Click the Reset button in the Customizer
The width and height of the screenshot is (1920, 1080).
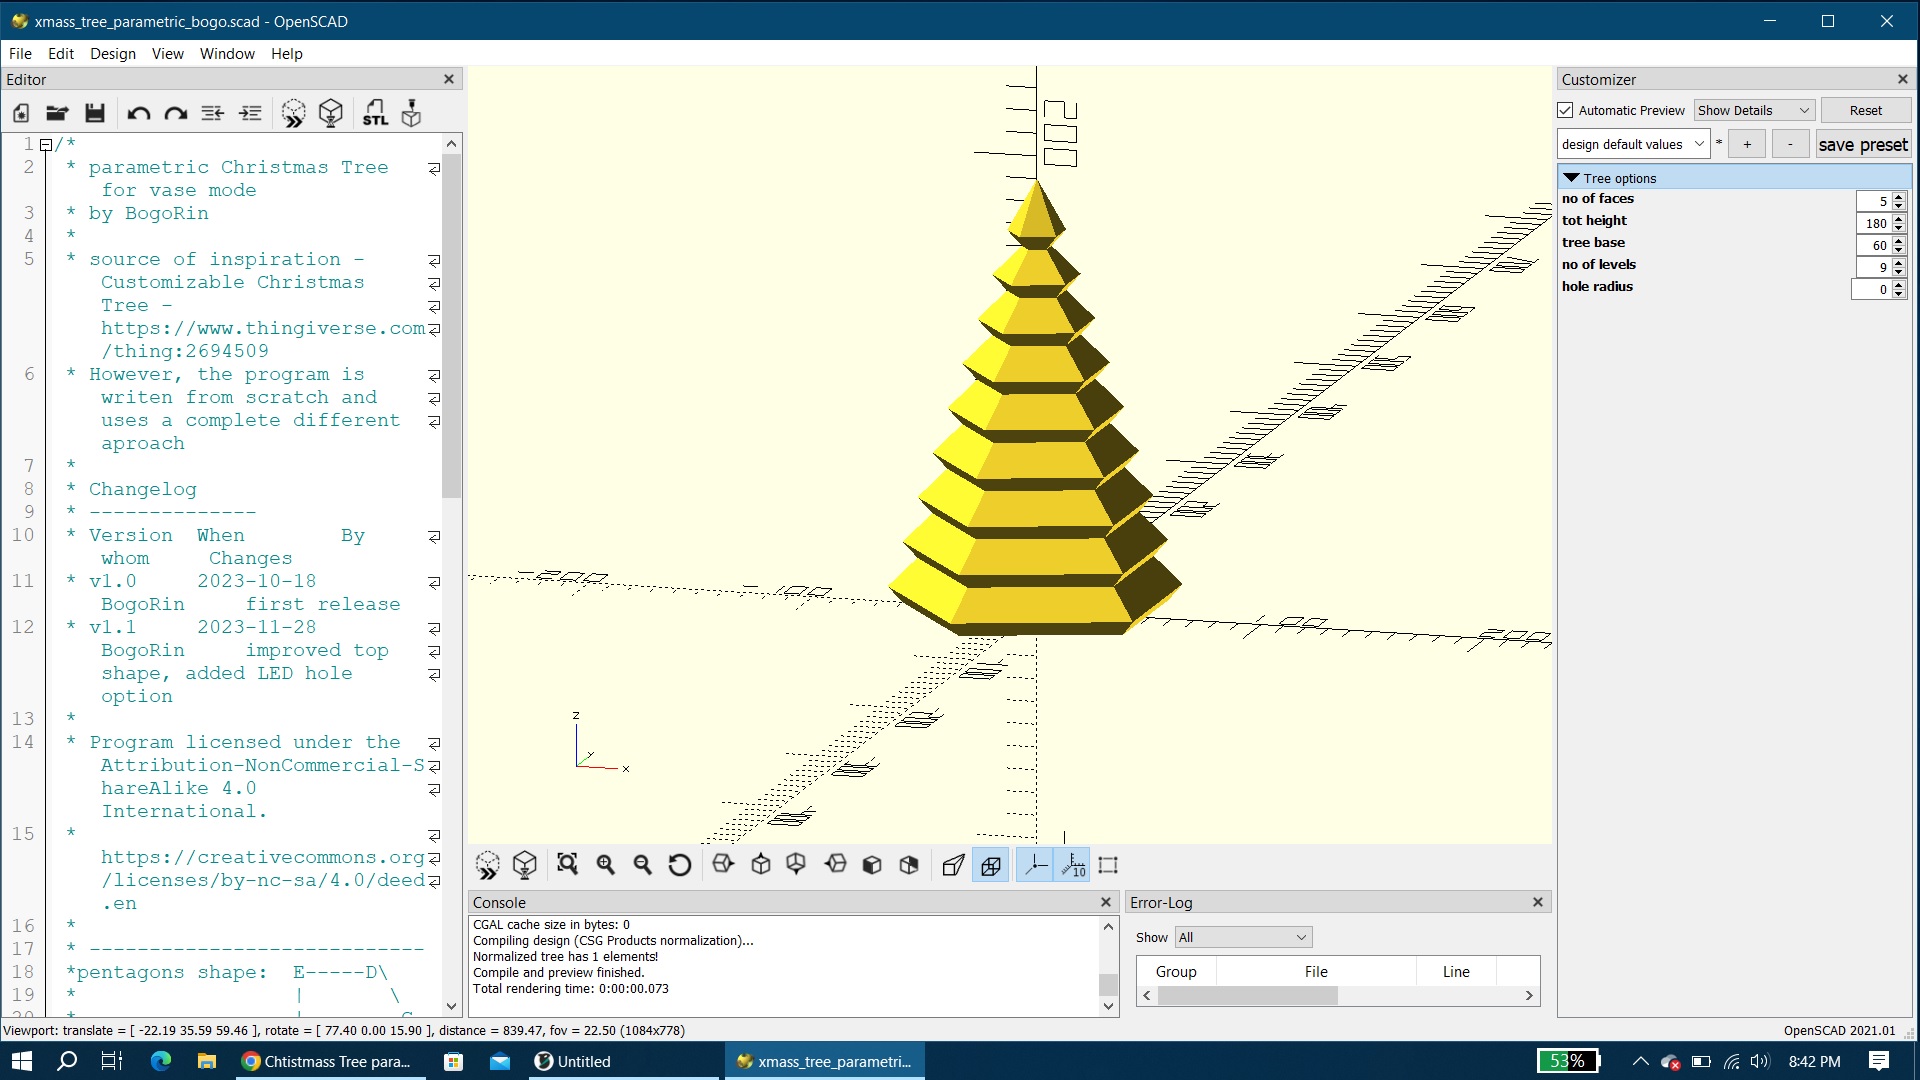pos(1865,110)
